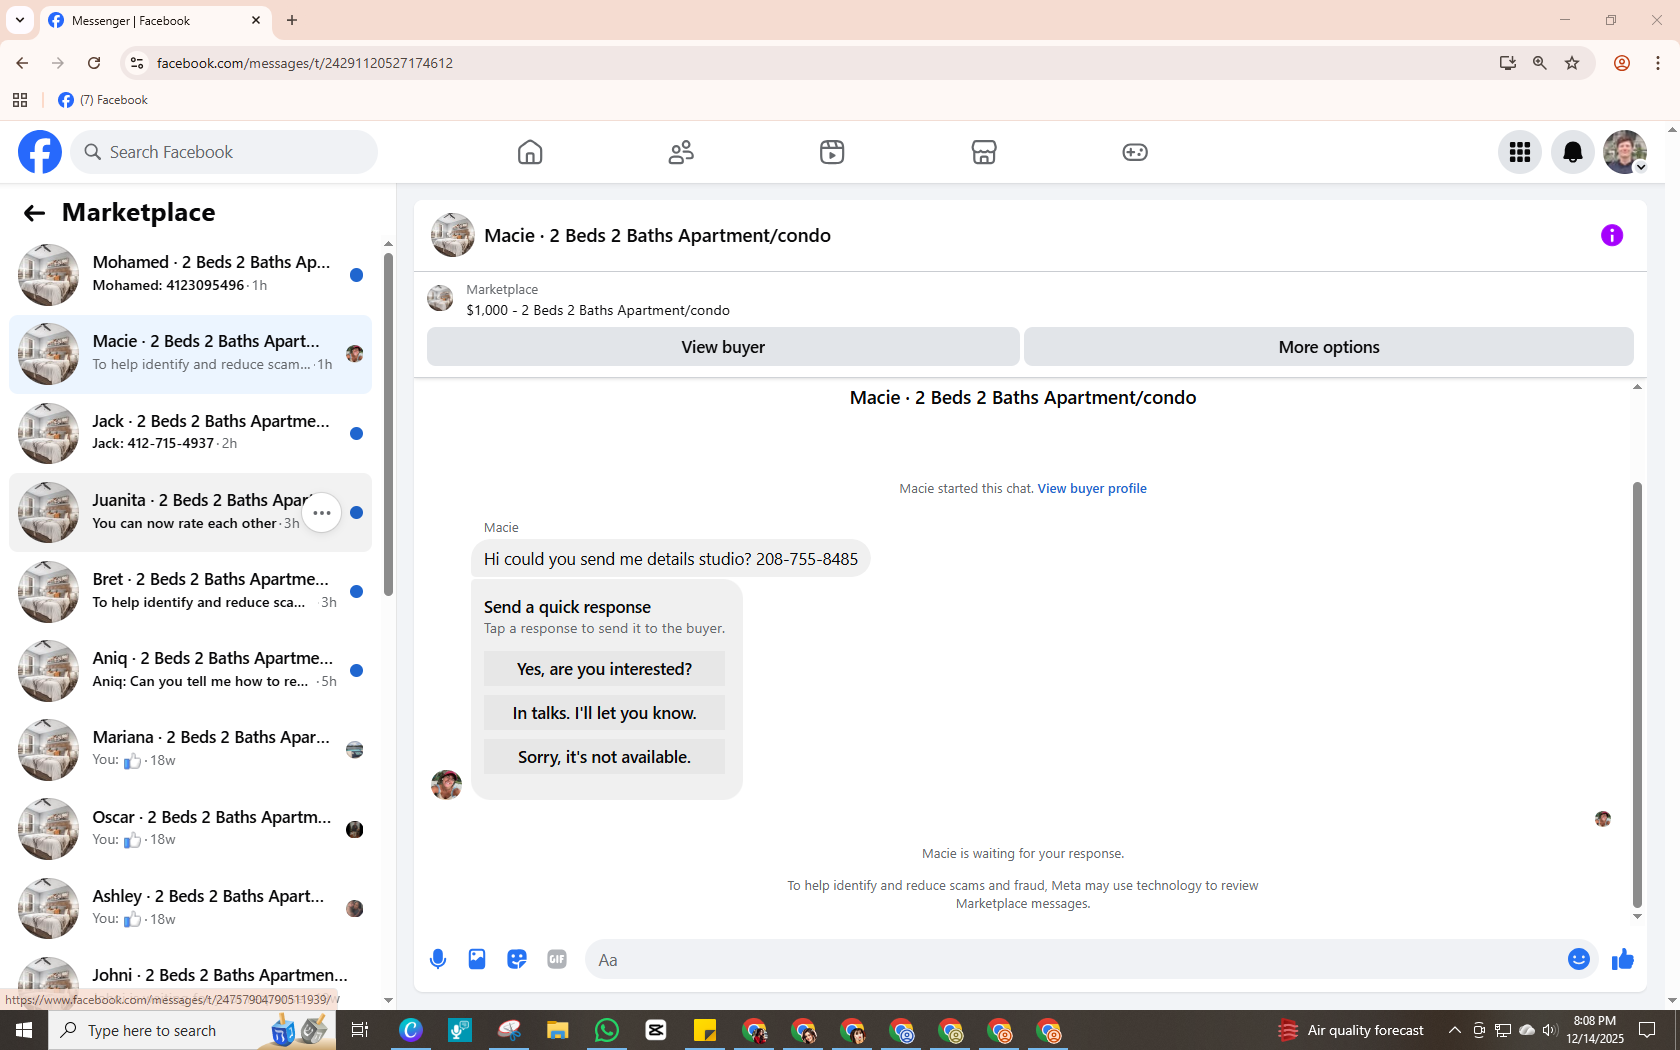Open the Windows Start menu

(x=24, y=1030)
